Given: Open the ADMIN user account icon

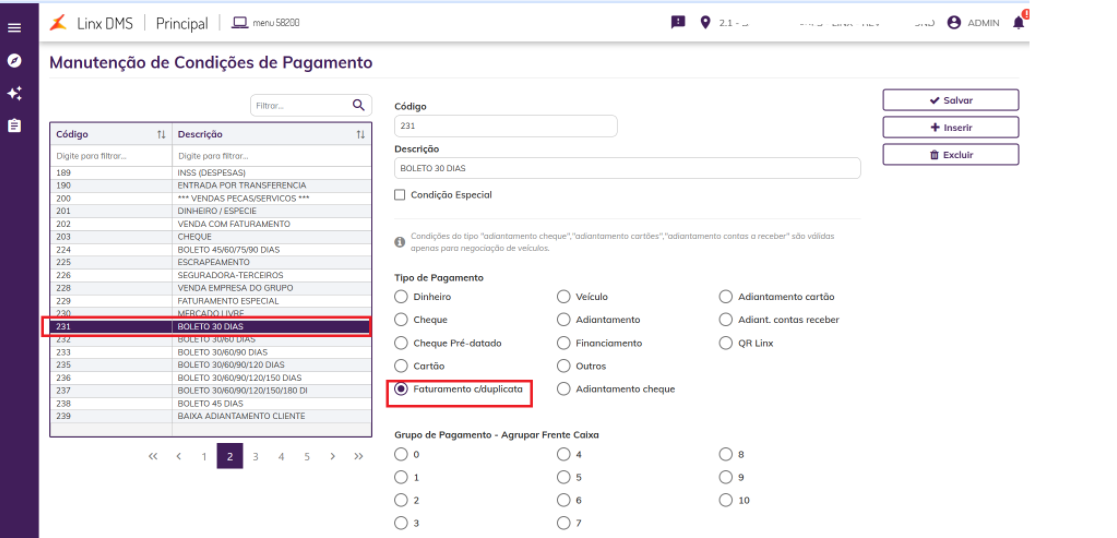Looking at the screenshot, I should pos(954,23).
